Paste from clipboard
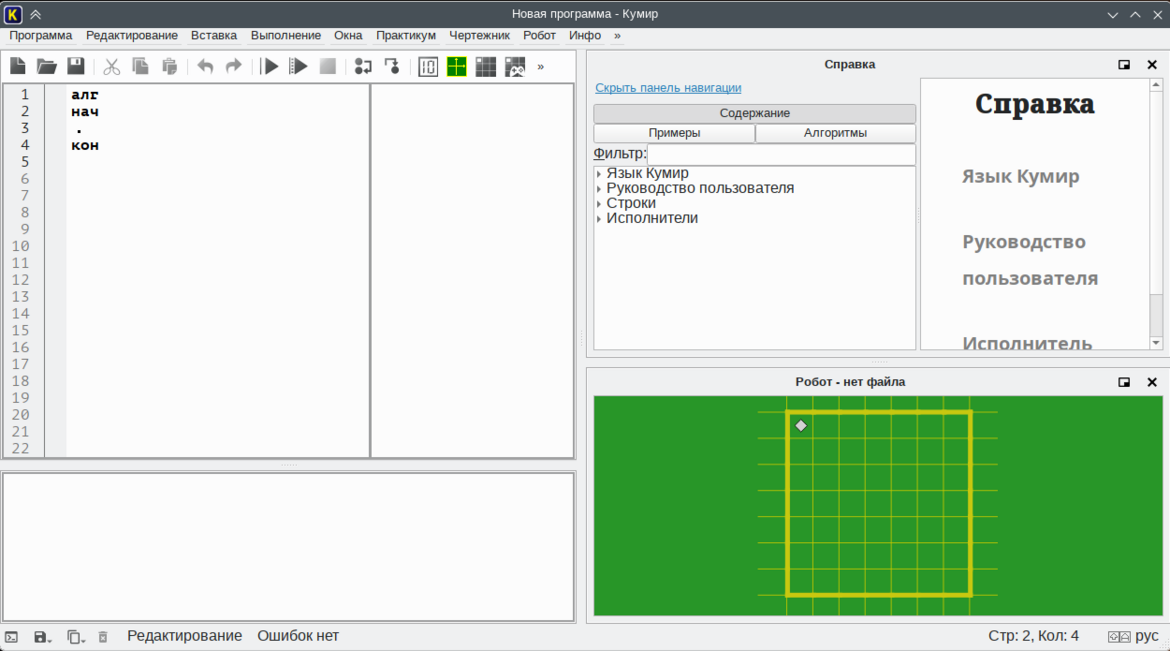This screenshot has width=1170, height=651. (x=170, y=66)
